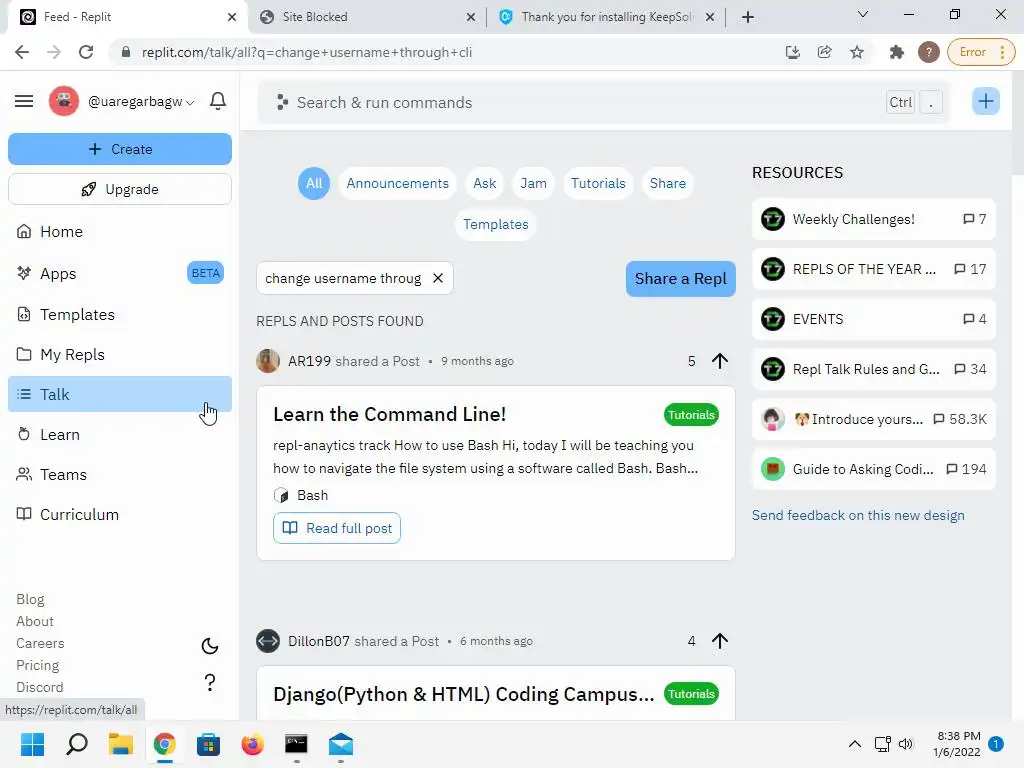
Task: Open Teams in the sidebar
Action: tap(120, 475)
